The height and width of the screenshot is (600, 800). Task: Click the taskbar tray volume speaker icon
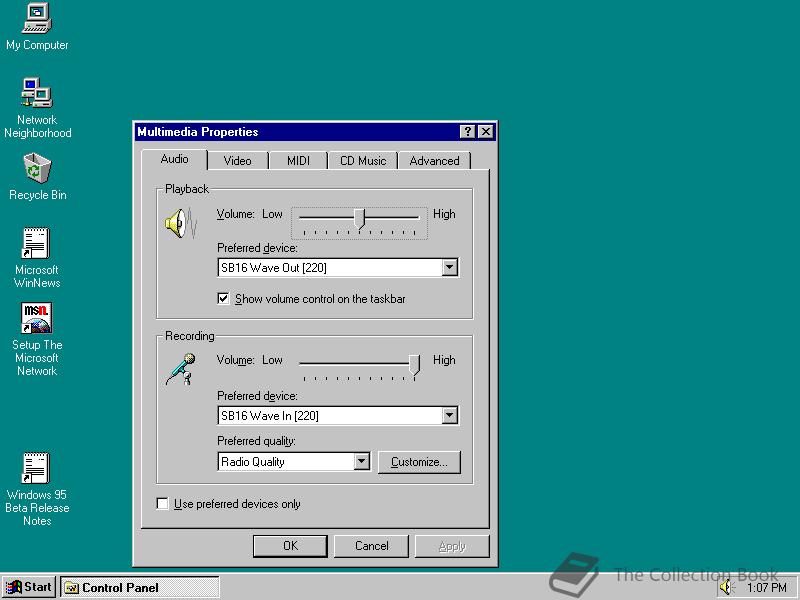click(x=726, y=587)
